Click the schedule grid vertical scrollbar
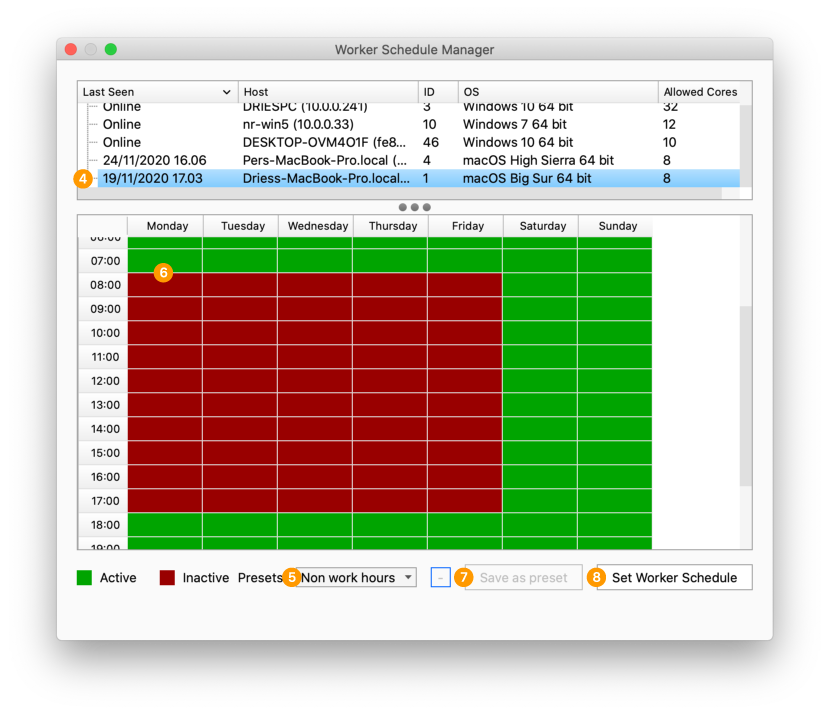This screenshot has height=715, width=829. click(745, 396)
